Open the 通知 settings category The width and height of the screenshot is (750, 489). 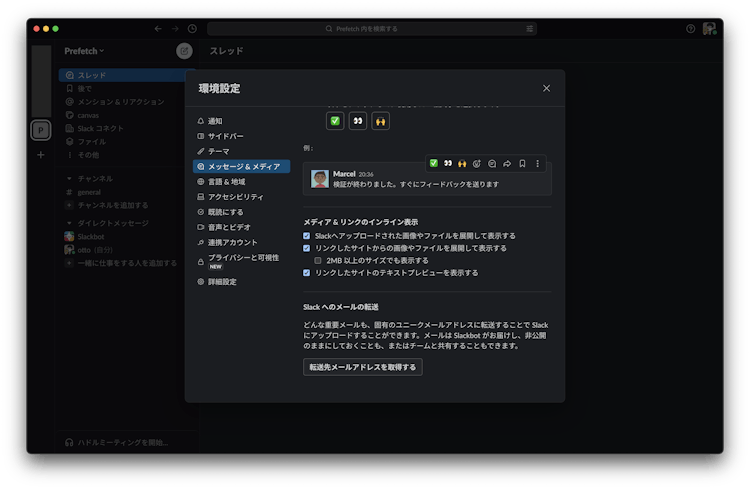click(x=215, y=121)
